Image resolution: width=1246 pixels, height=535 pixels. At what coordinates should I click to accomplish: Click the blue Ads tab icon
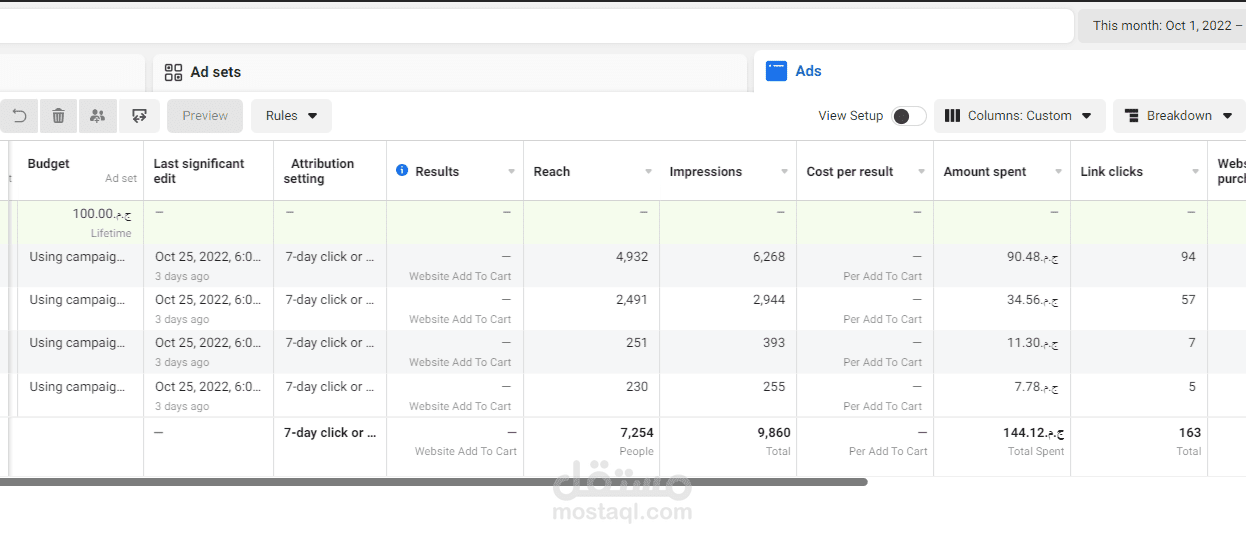click(x=776, y=71)
